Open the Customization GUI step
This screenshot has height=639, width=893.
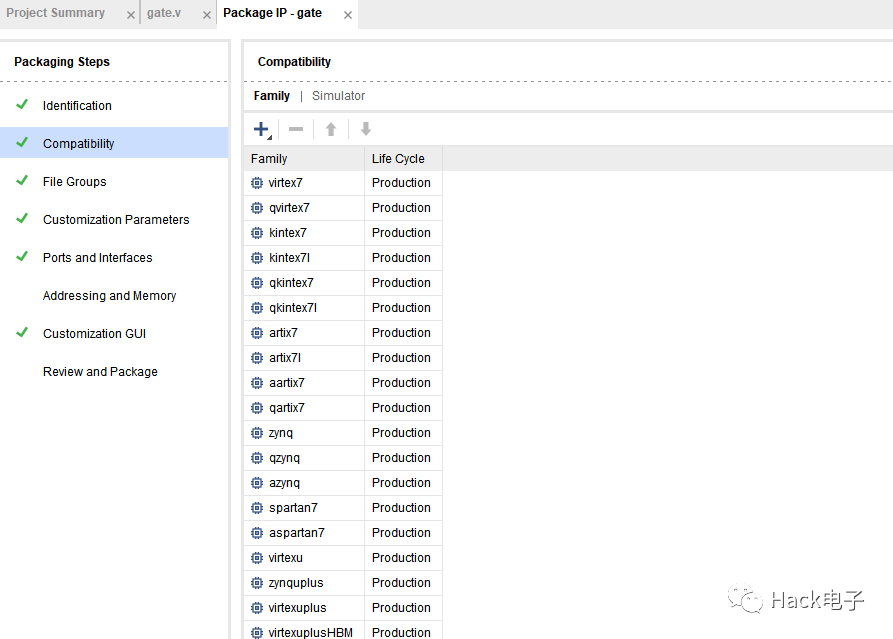point(95,334)
